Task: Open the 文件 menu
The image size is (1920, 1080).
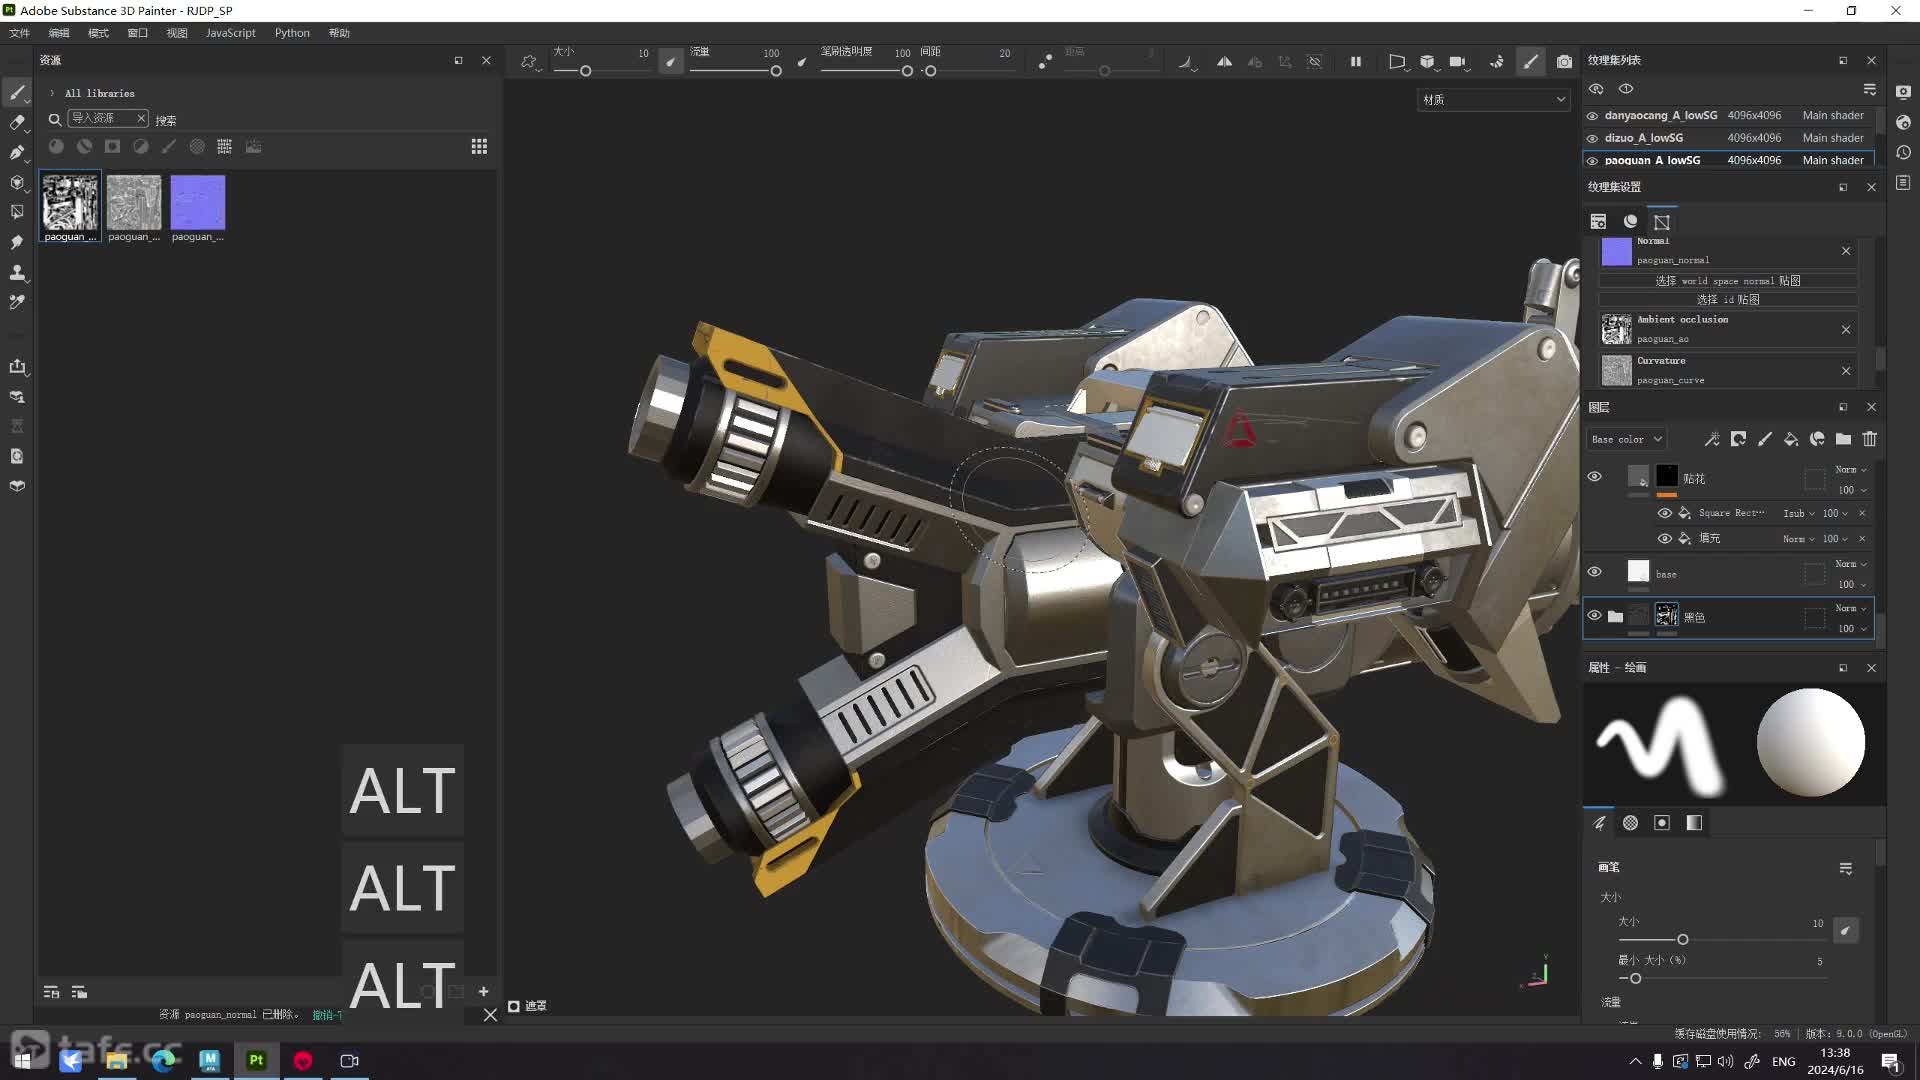Action: pos(20,33)
